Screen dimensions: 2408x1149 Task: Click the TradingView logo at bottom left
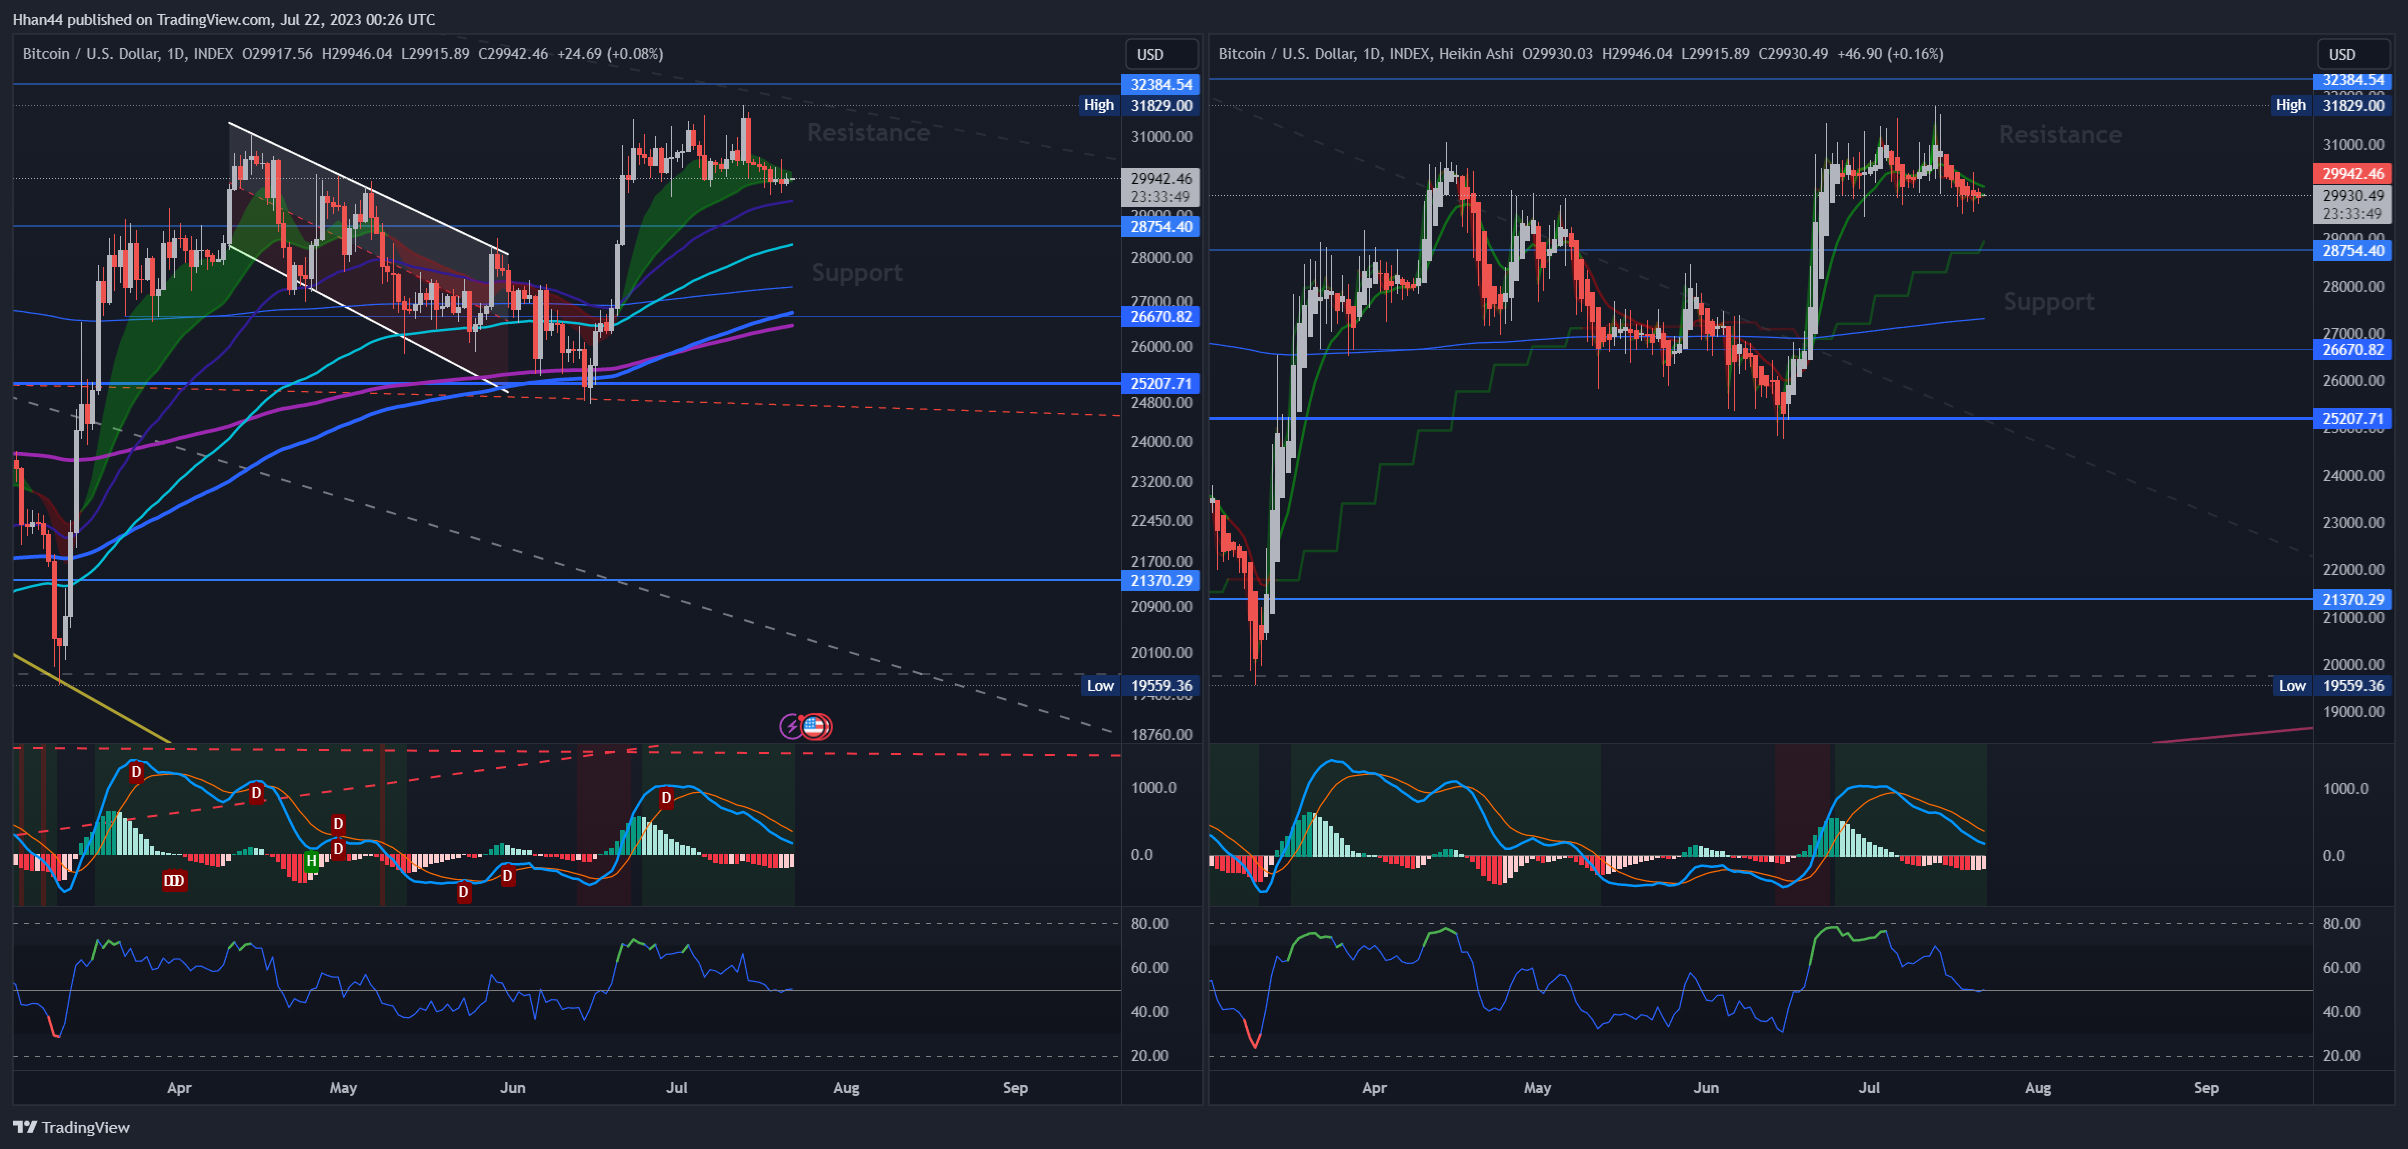[72, 1127]
